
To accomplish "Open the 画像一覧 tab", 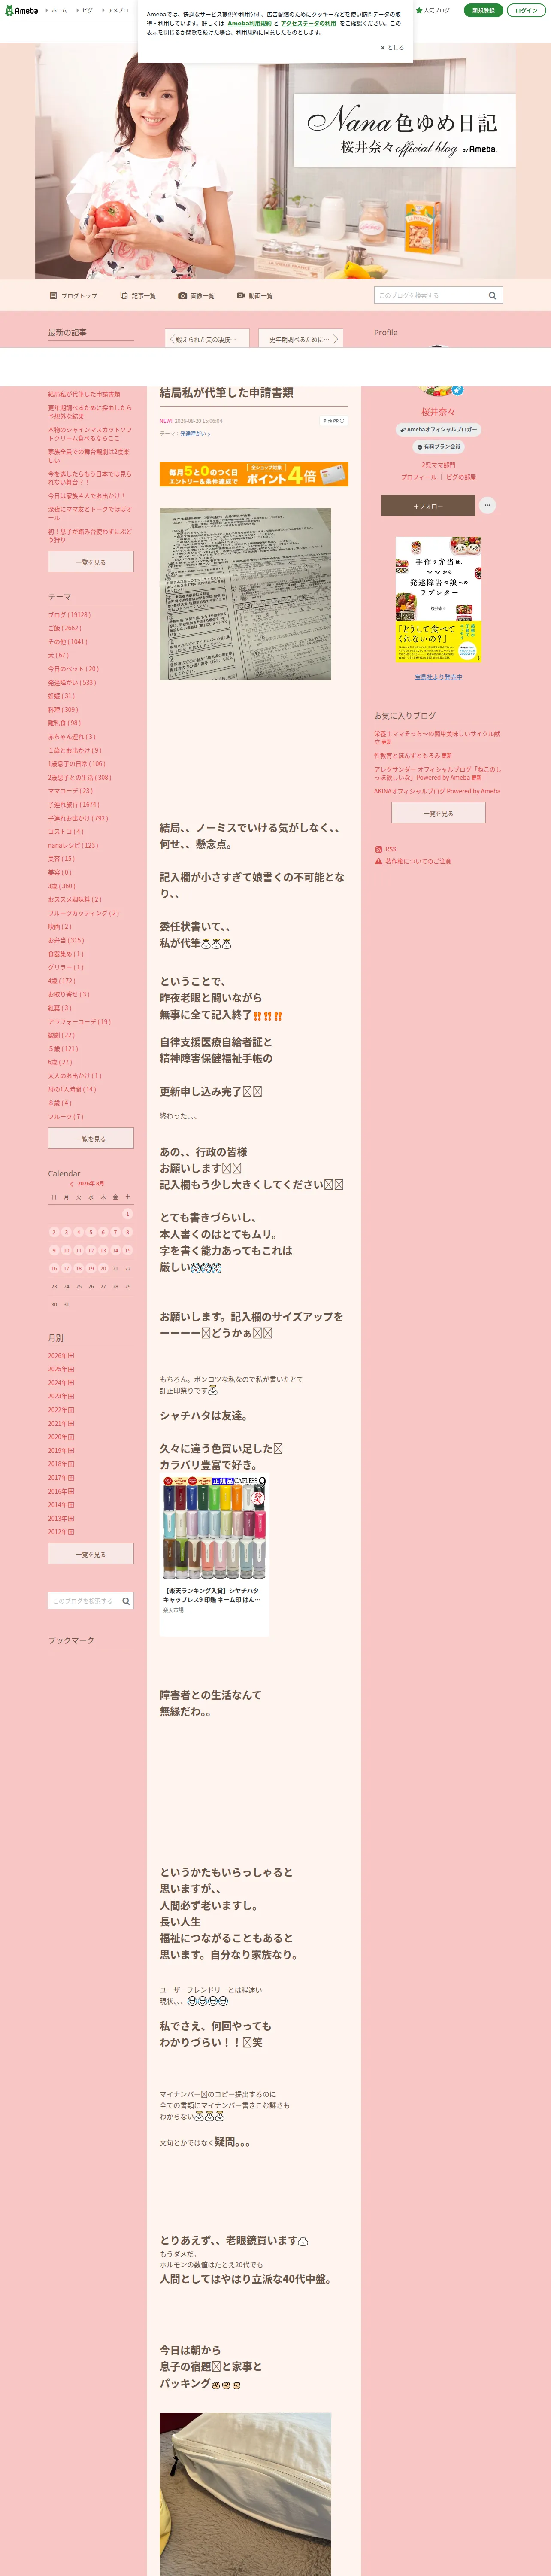I will coord(196,296).
